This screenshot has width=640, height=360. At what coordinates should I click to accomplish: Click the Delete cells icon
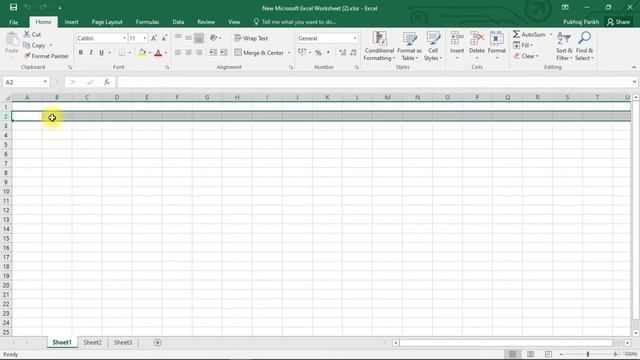(476, 39)
